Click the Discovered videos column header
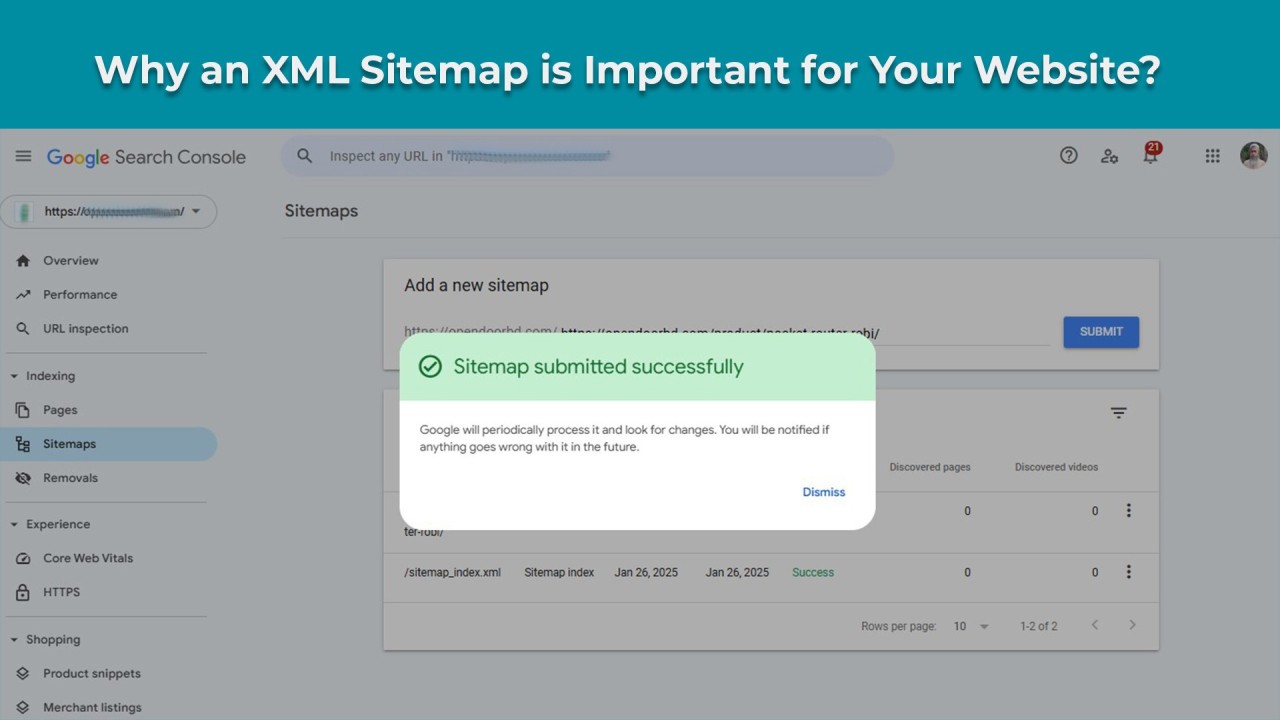The image size is (1280, 720). 1056,467
